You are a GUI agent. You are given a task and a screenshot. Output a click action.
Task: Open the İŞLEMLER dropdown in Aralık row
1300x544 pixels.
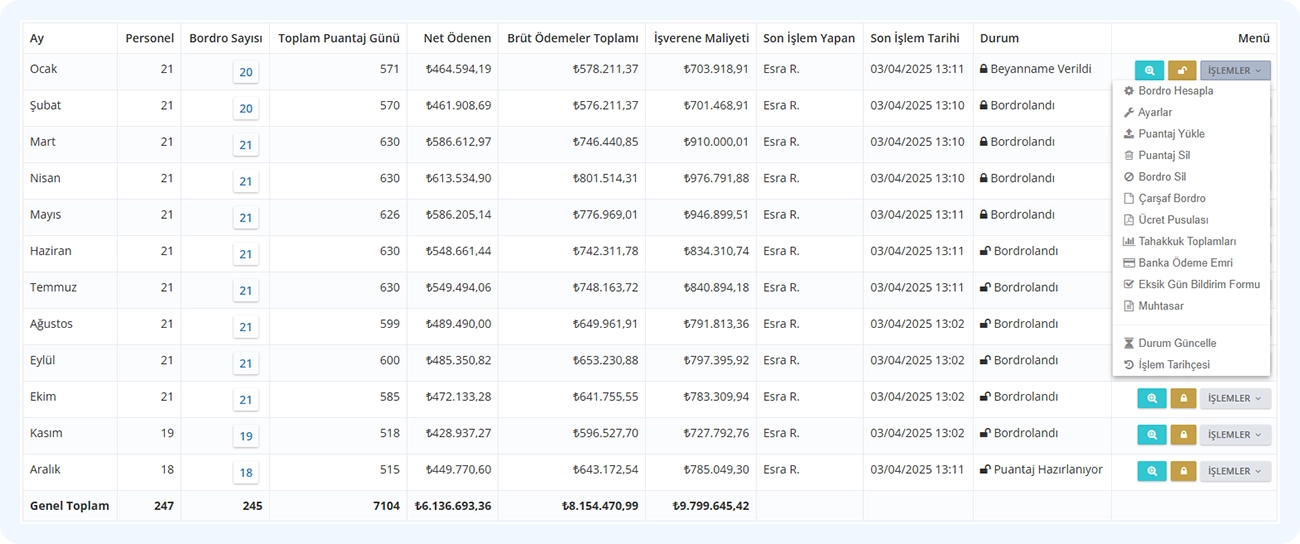1235,471
